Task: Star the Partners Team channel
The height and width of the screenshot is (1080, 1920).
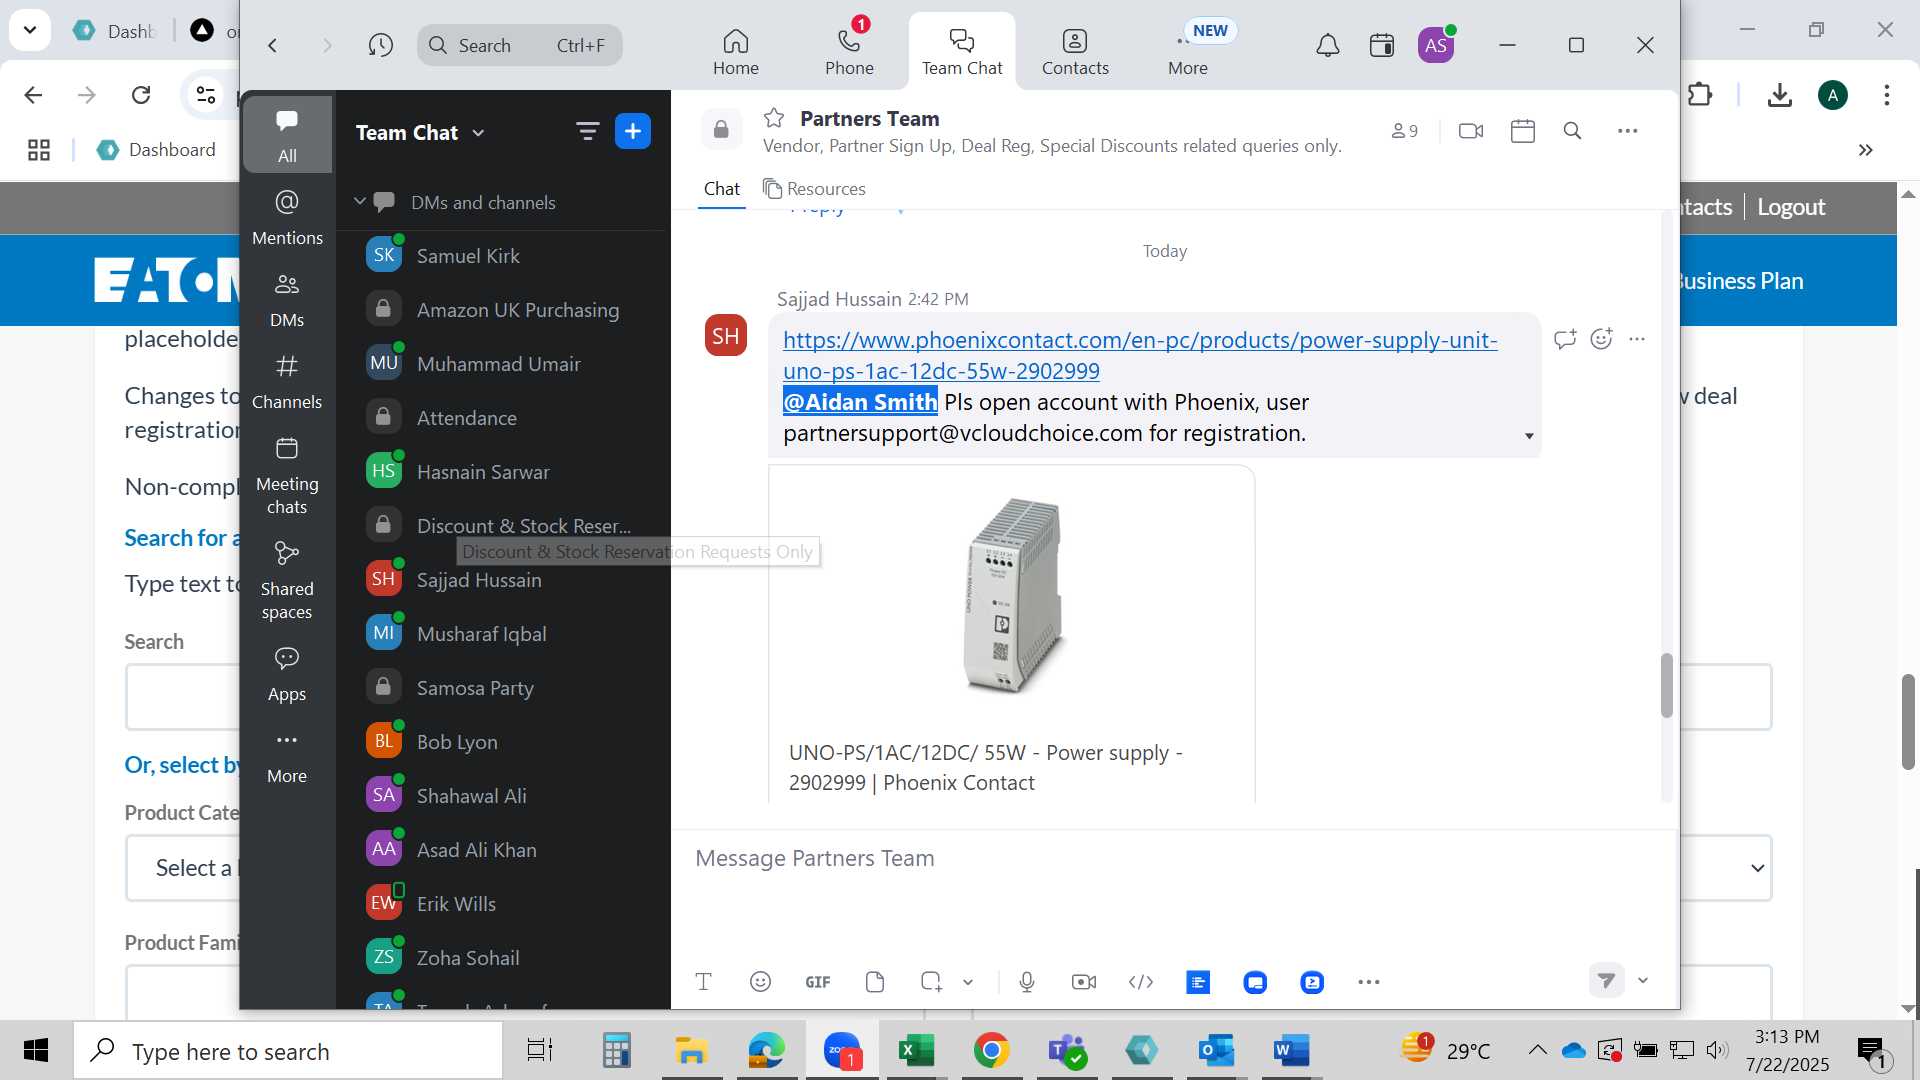Action: point(774,118)
